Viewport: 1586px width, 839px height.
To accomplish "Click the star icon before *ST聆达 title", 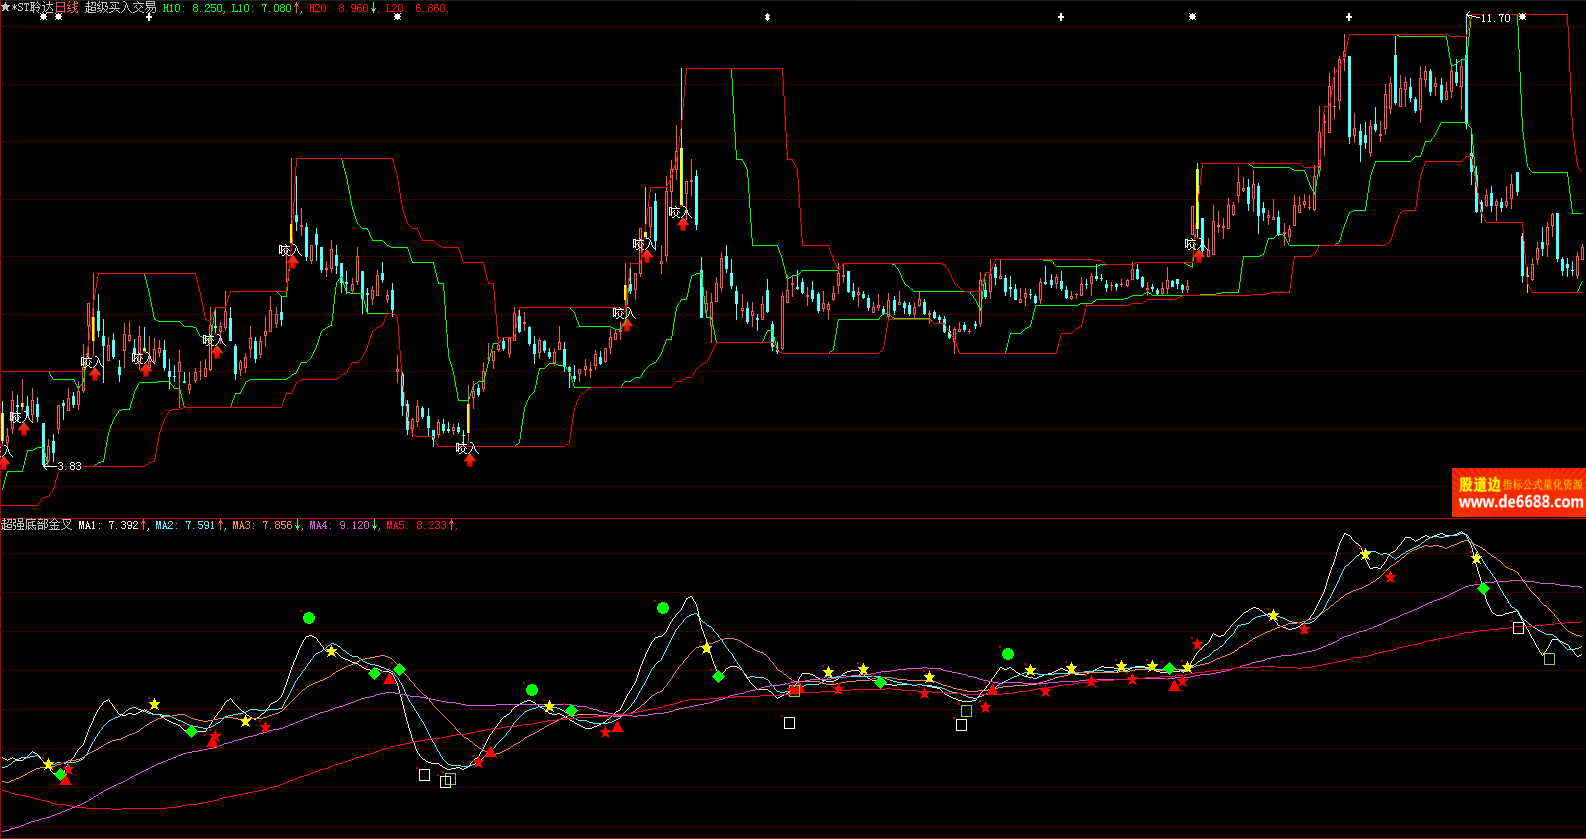I will pyautogui.click(x=5, y=7).
